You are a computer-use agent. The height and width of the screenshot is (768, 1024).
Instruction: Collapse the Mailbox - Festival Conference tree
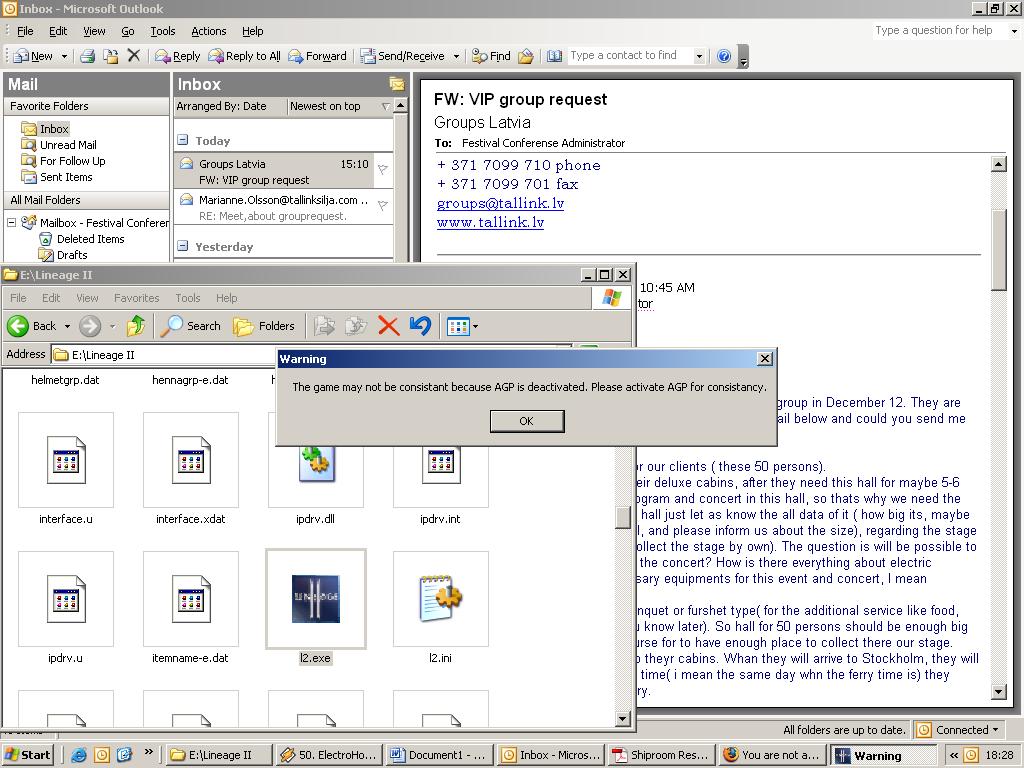point(11,223)
